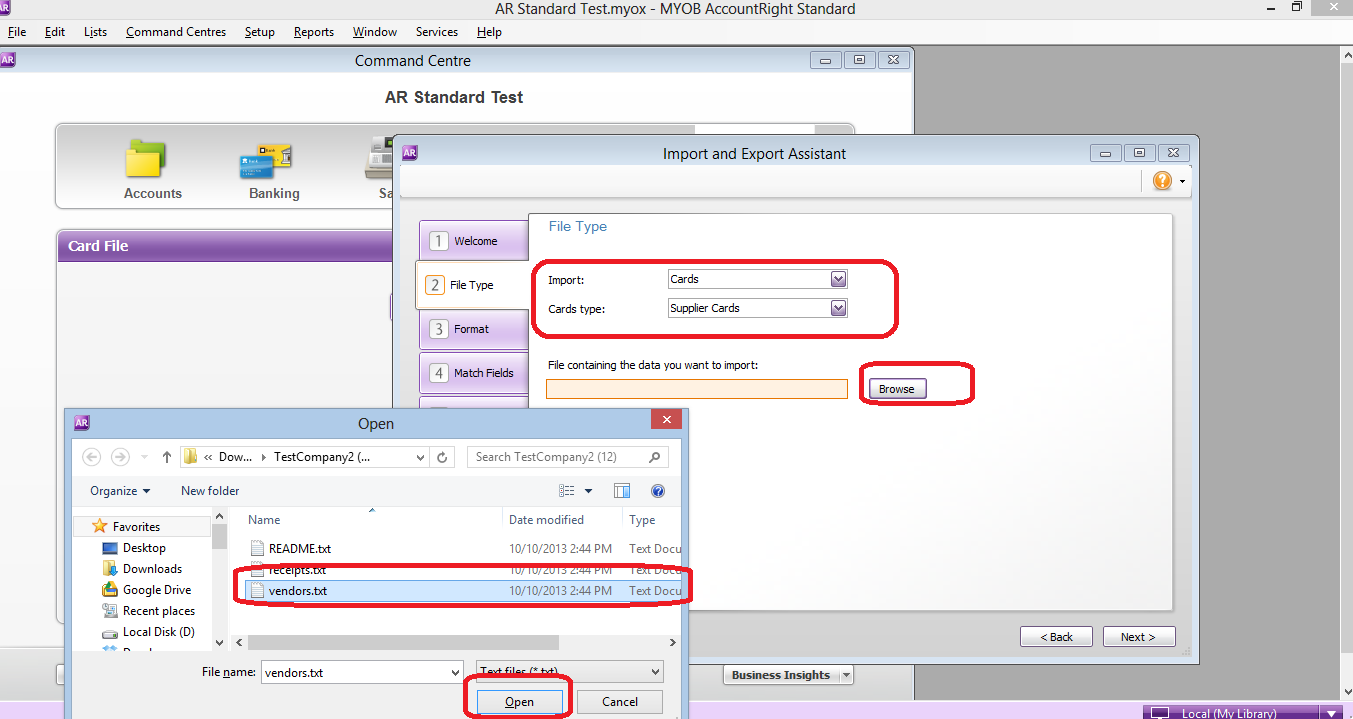Image resolution: width=1353 pixels, height=719 pixels.
Task: Click the AR icon in Open dialog title bar
Action: [82, 422]
